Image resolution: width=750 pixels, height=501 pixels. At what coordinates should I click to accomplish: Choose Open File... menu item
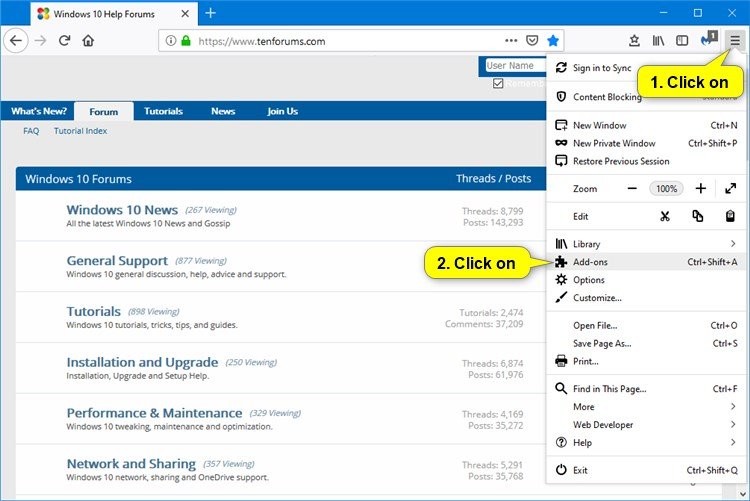[x=647, y=325]
